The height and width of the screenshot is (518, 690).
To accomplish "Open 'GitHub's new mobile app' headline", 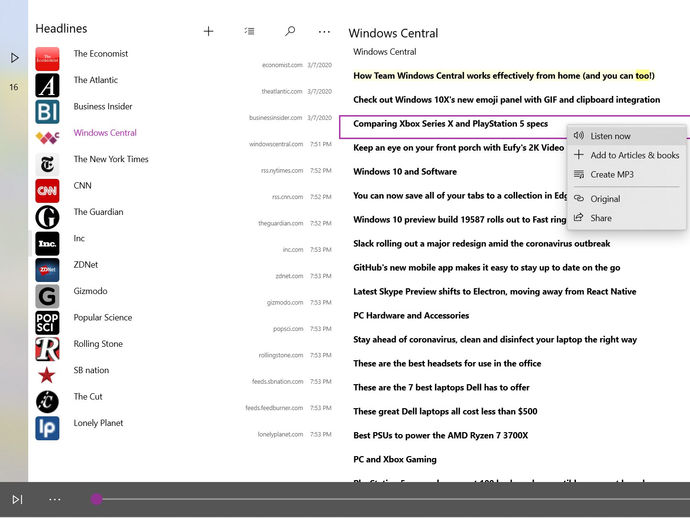I will click(x=487, y=268).
